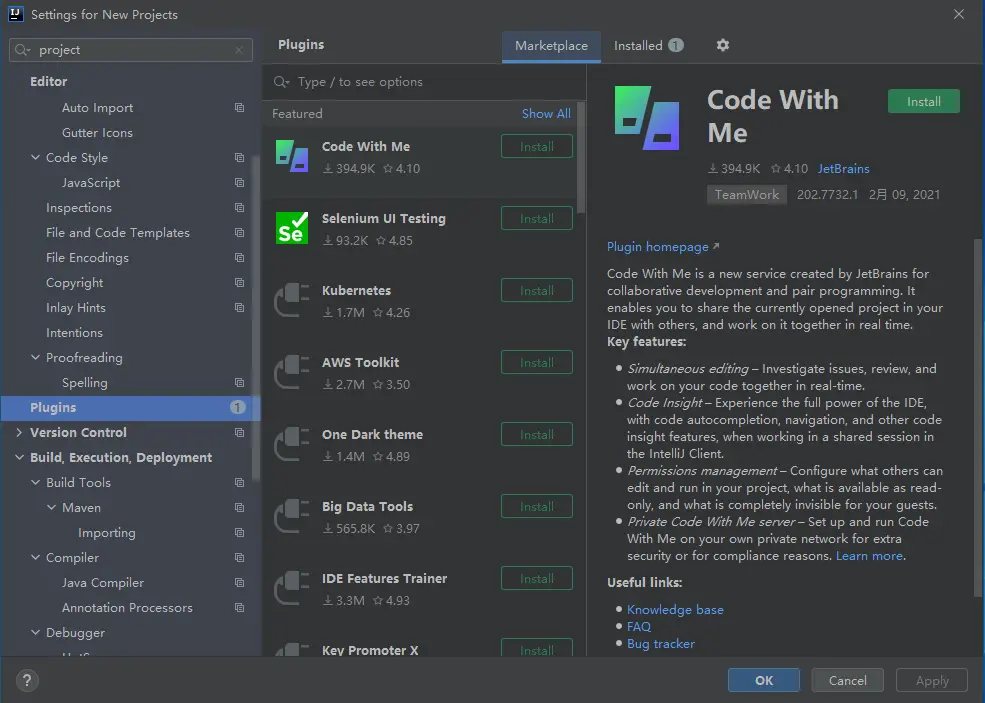Viewport: 985px width, 703px height.
Task: Click the Big Data Tools plugin icon
Action: (292, 516)
